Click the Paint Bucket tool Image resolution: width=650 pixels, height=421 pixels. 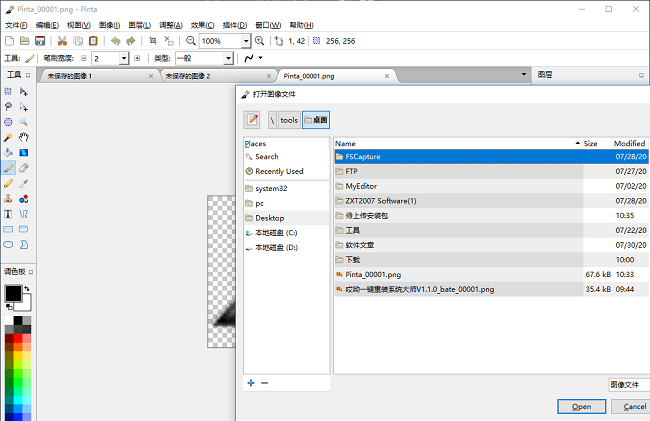[9, 152]
